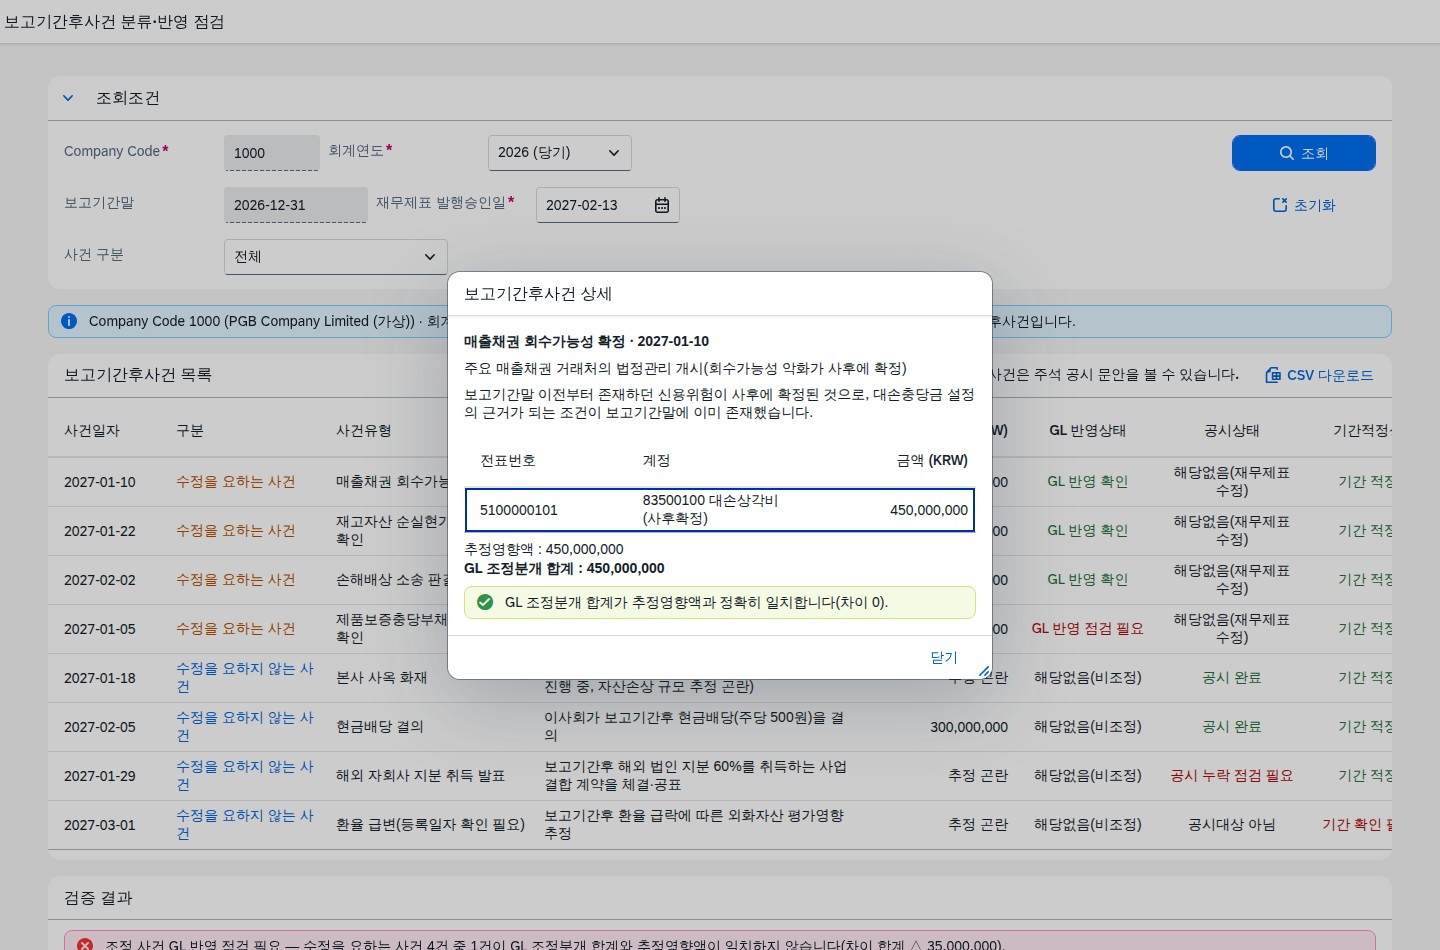Click the 해외 자회사 지분 취득 발표 cell
The width and height of the screenshot is (1440, 950).
[421, 776]
